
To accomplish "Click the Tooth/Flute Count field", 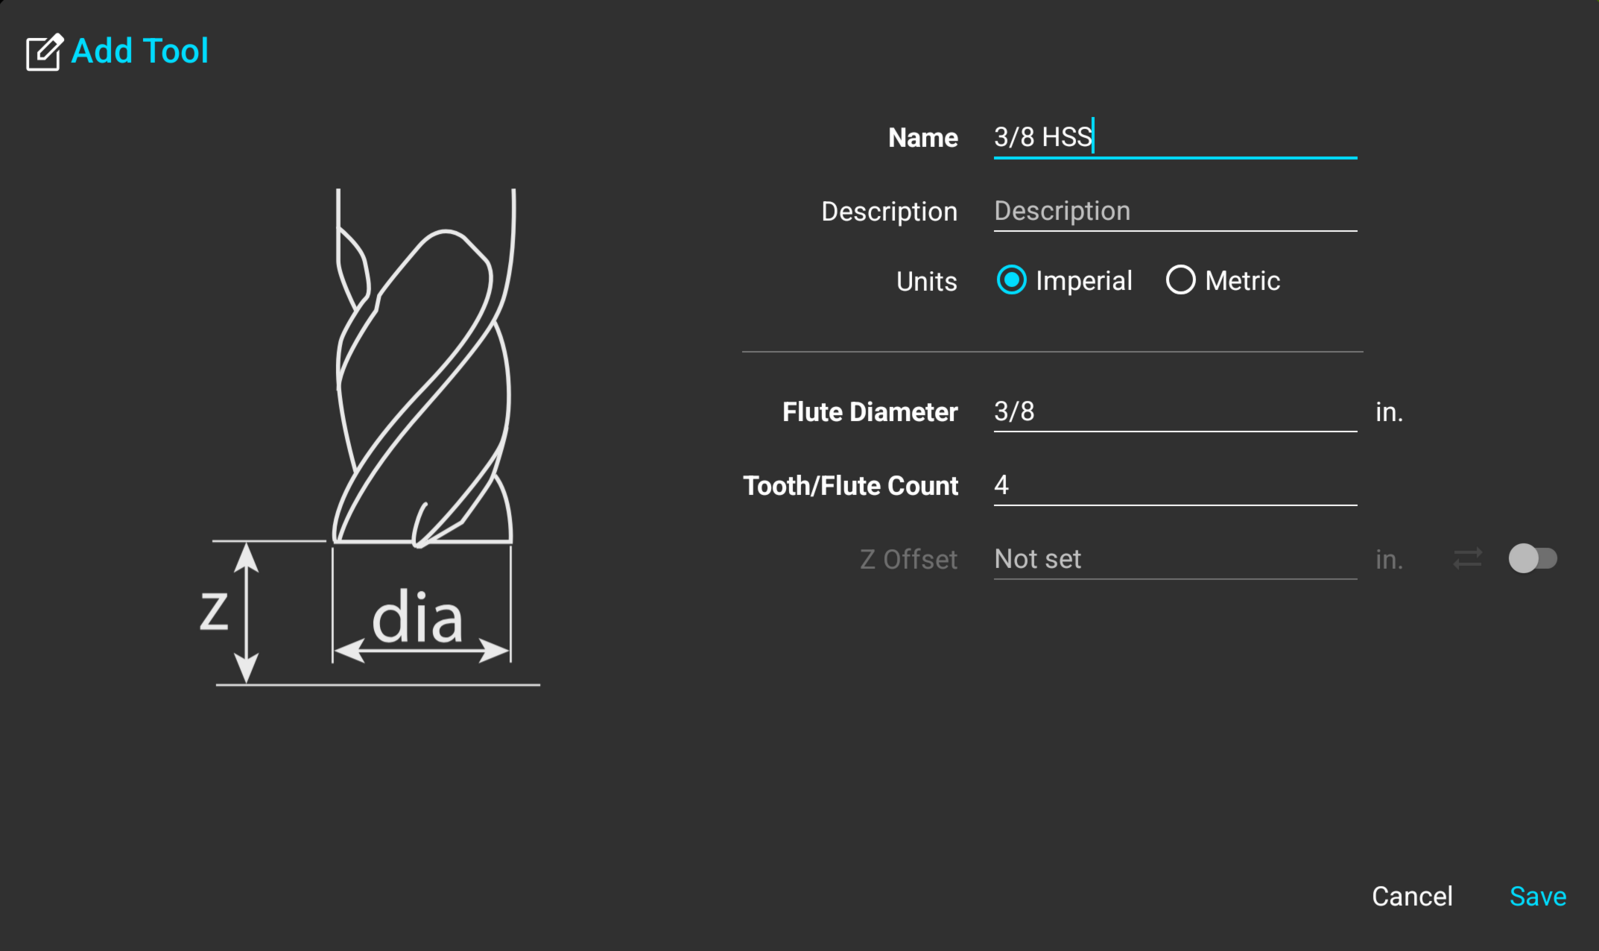I will tap(1175, 485).
